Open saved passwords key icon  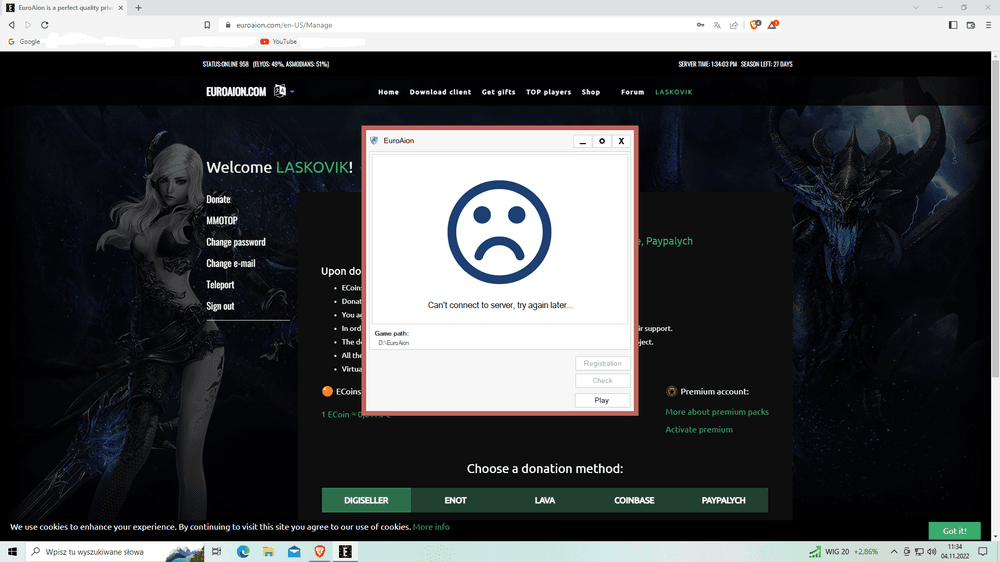click(x=700, y=25)
